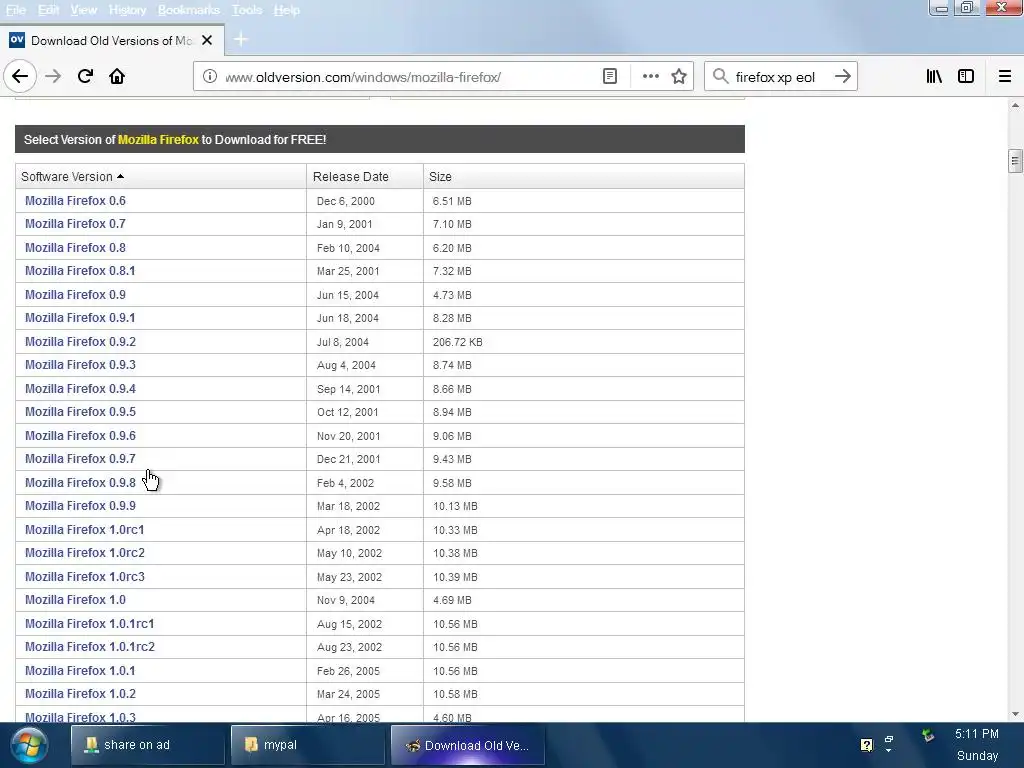
Task: Click vertical scrollbar thumb
Action: (x=1015, y=161)
